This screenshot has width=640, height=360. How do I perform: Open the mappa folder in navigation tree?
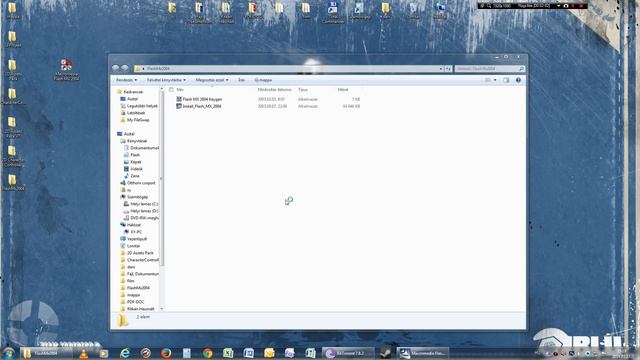point(130,295)
